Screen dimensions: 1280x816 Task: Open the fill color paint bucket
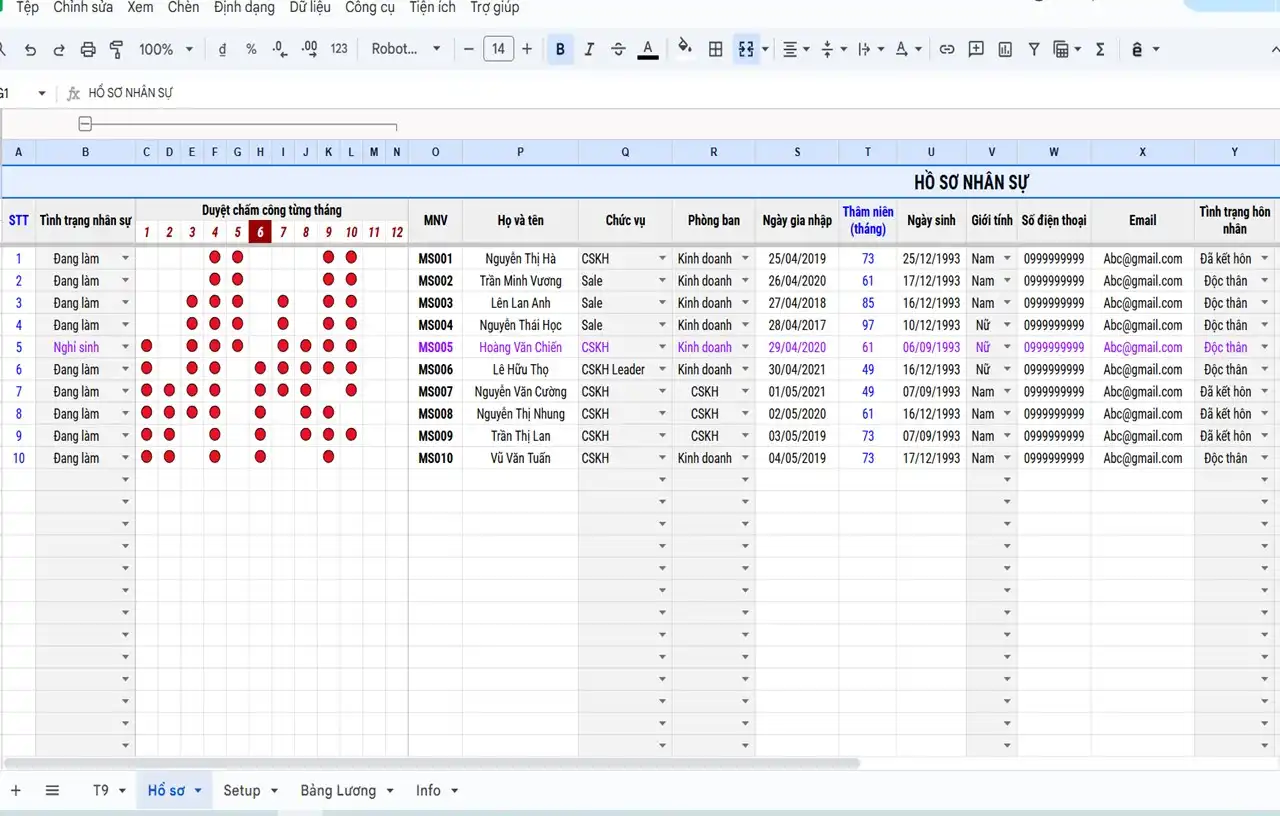(684, 49)
